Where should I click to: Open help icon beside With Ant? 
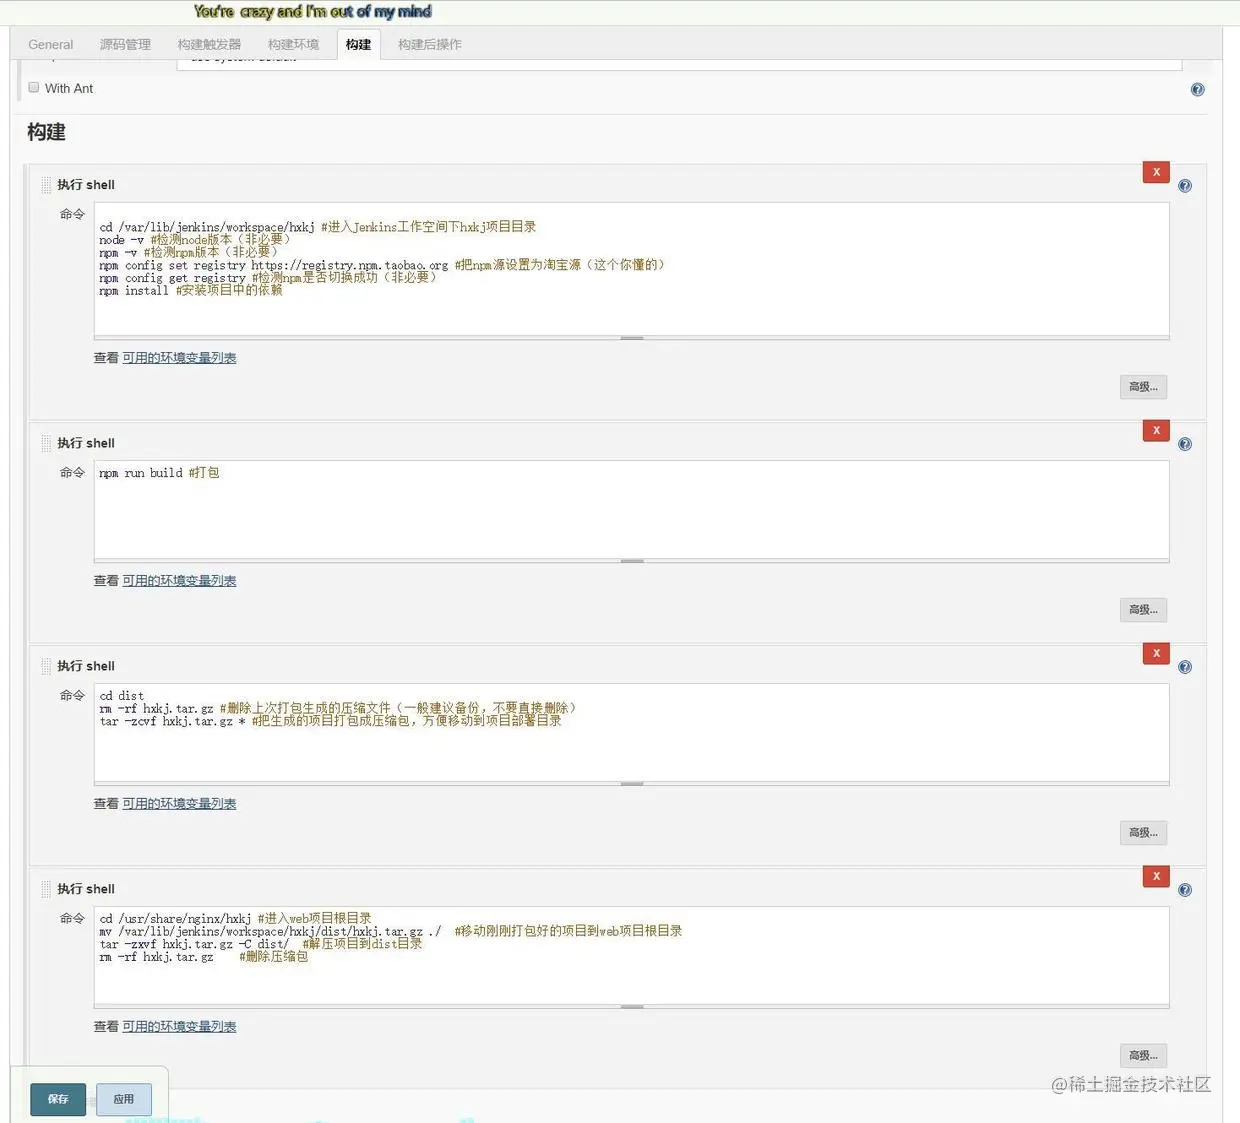click(1198, 89)
